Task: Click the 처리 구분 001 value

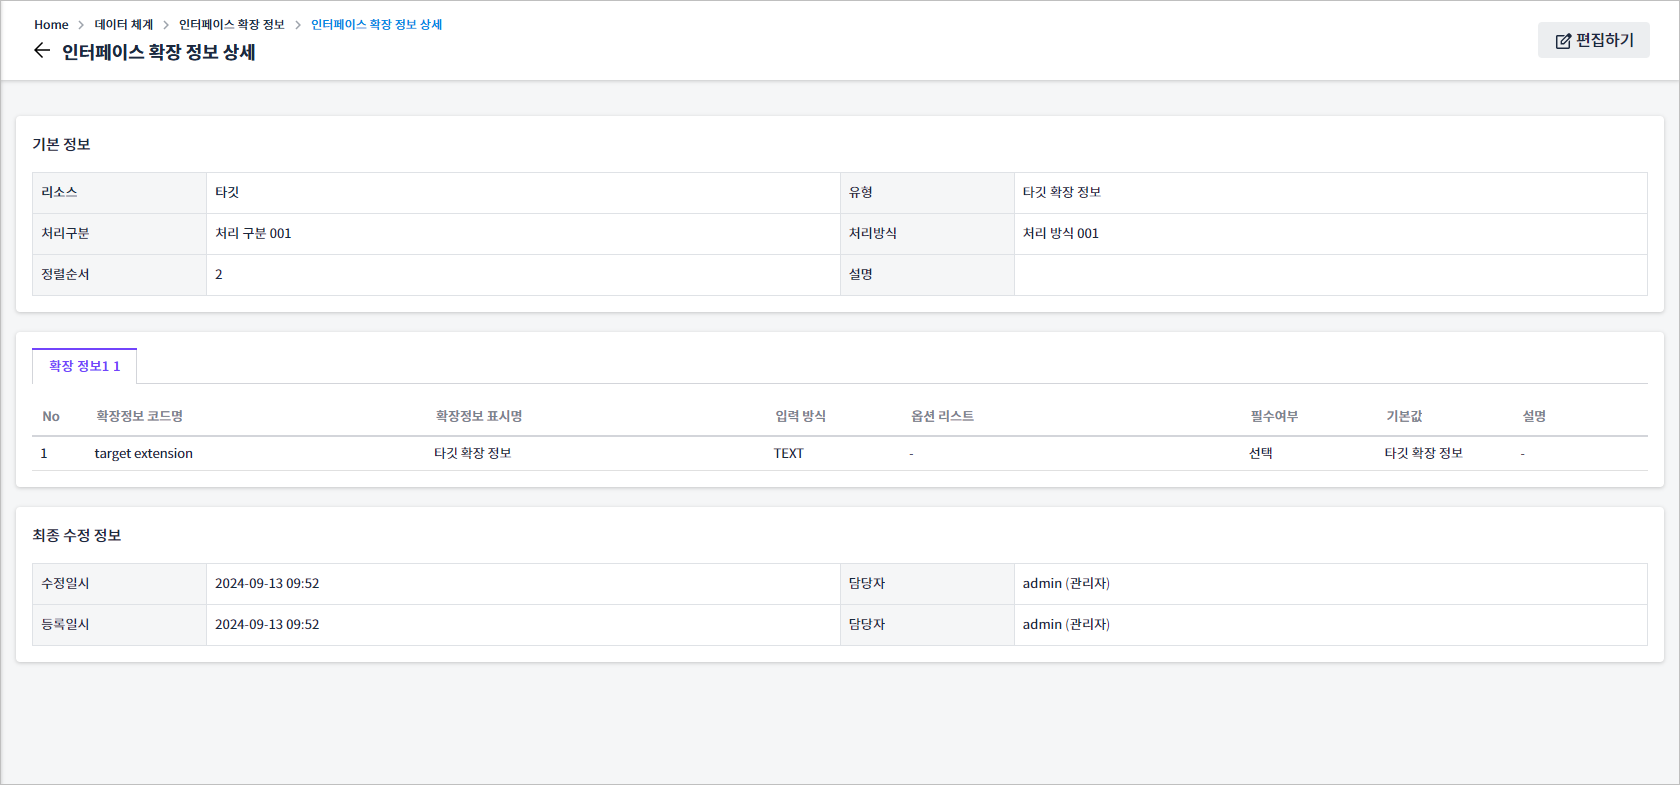Action: tap(253, 233)
